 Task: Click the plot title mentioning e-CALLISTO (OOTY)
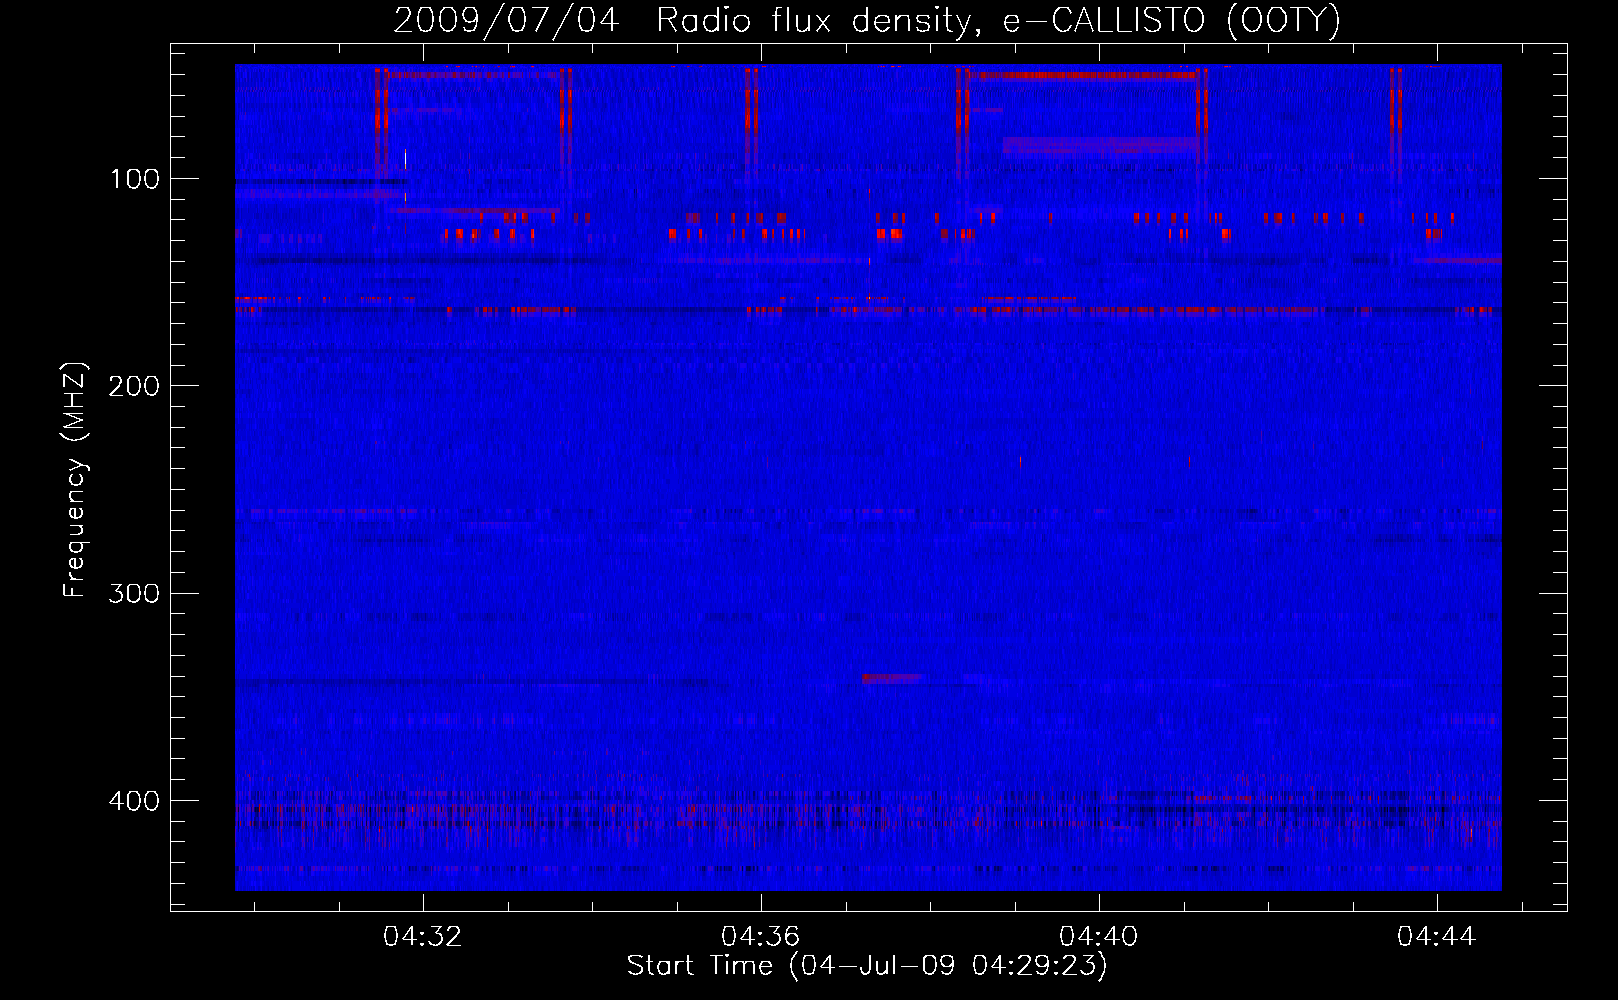pos(866,20)
